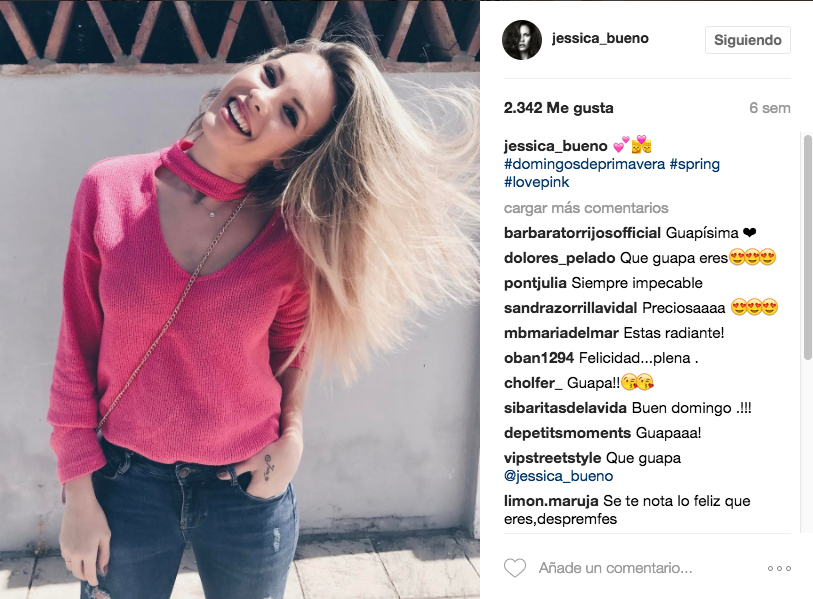Open barbaratorrijosofficial's profile
813x599 pixels.
point(582,233)
